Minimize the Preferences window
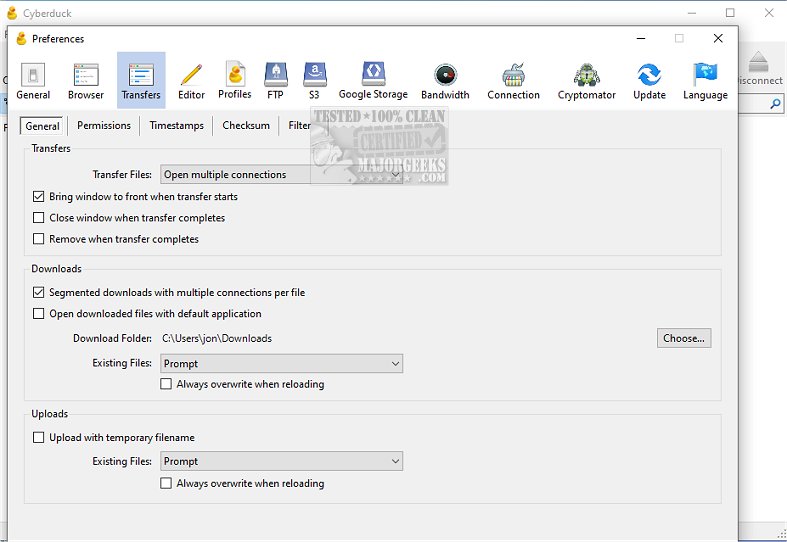The width and height of the screenshot is (787, 542). [x=641, y=38]
